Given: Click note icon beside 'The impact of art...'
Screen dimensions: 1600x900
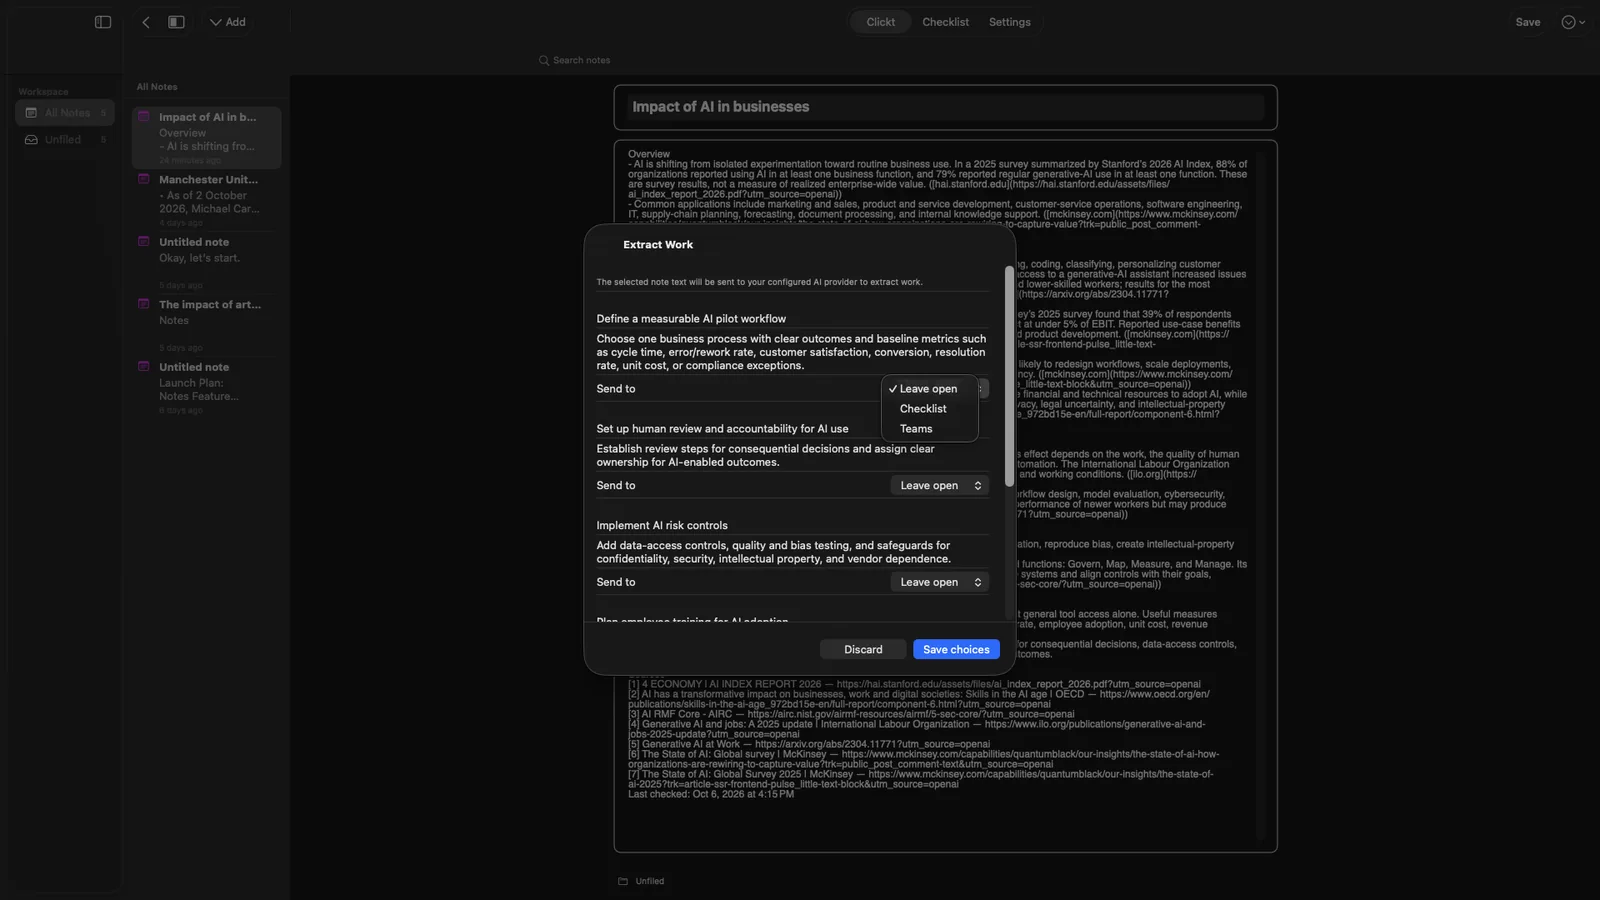Looking at the screenshot, I should (144, 304).
